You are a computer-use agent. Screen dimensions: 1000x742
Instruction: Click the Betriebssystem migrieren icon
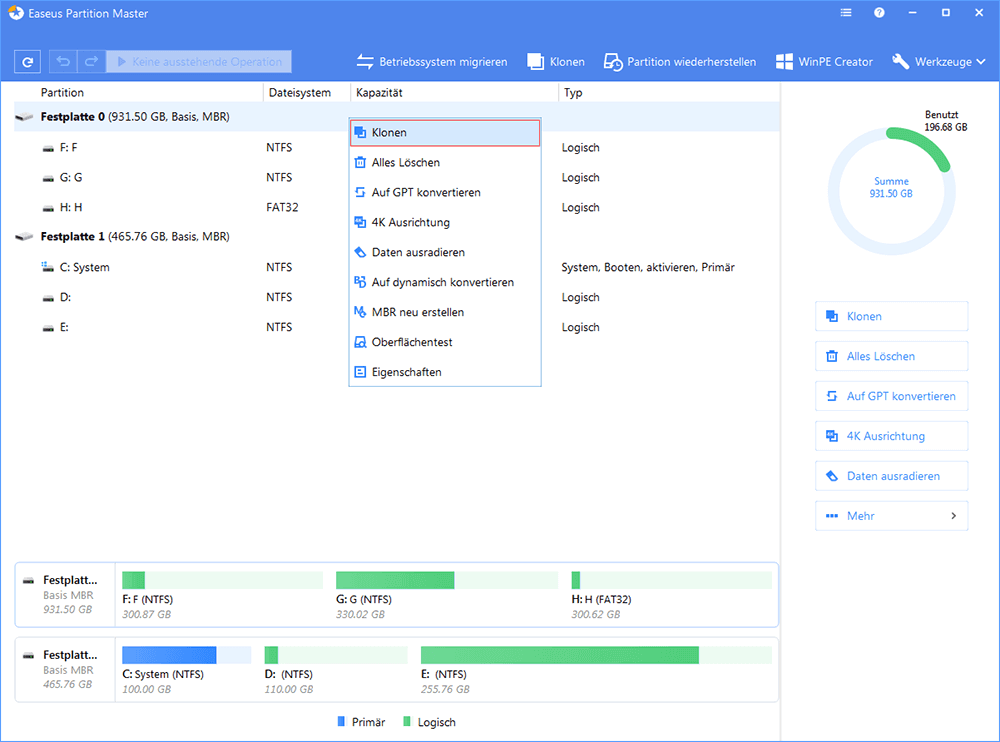pos(365,62)
